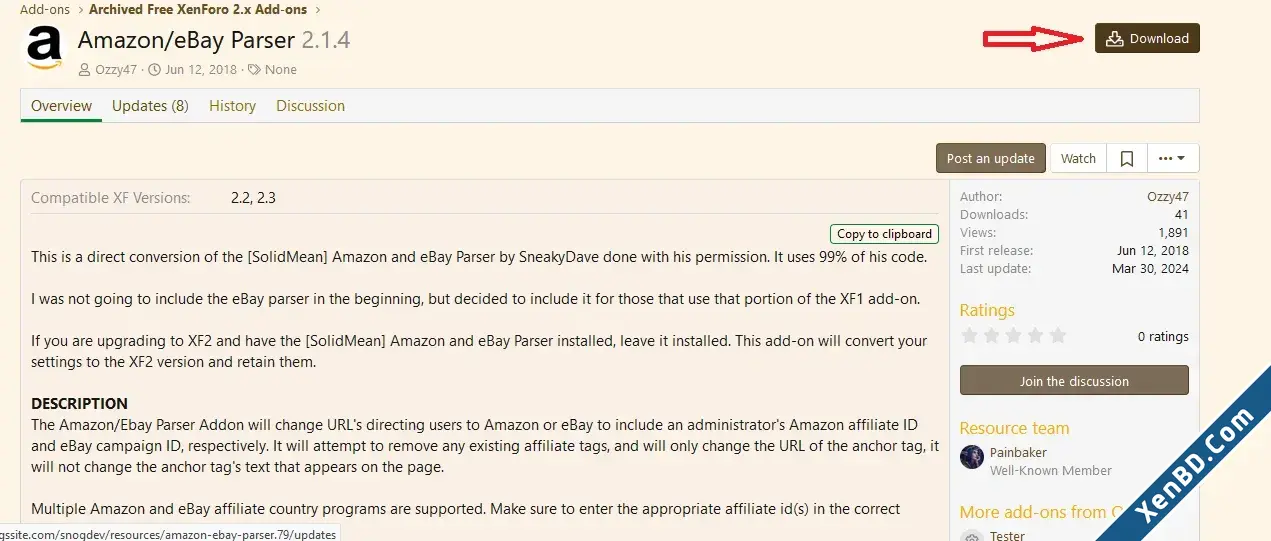
Task: Click the Painbaker avatar thumbnail
Action: (x=972, y=457)
